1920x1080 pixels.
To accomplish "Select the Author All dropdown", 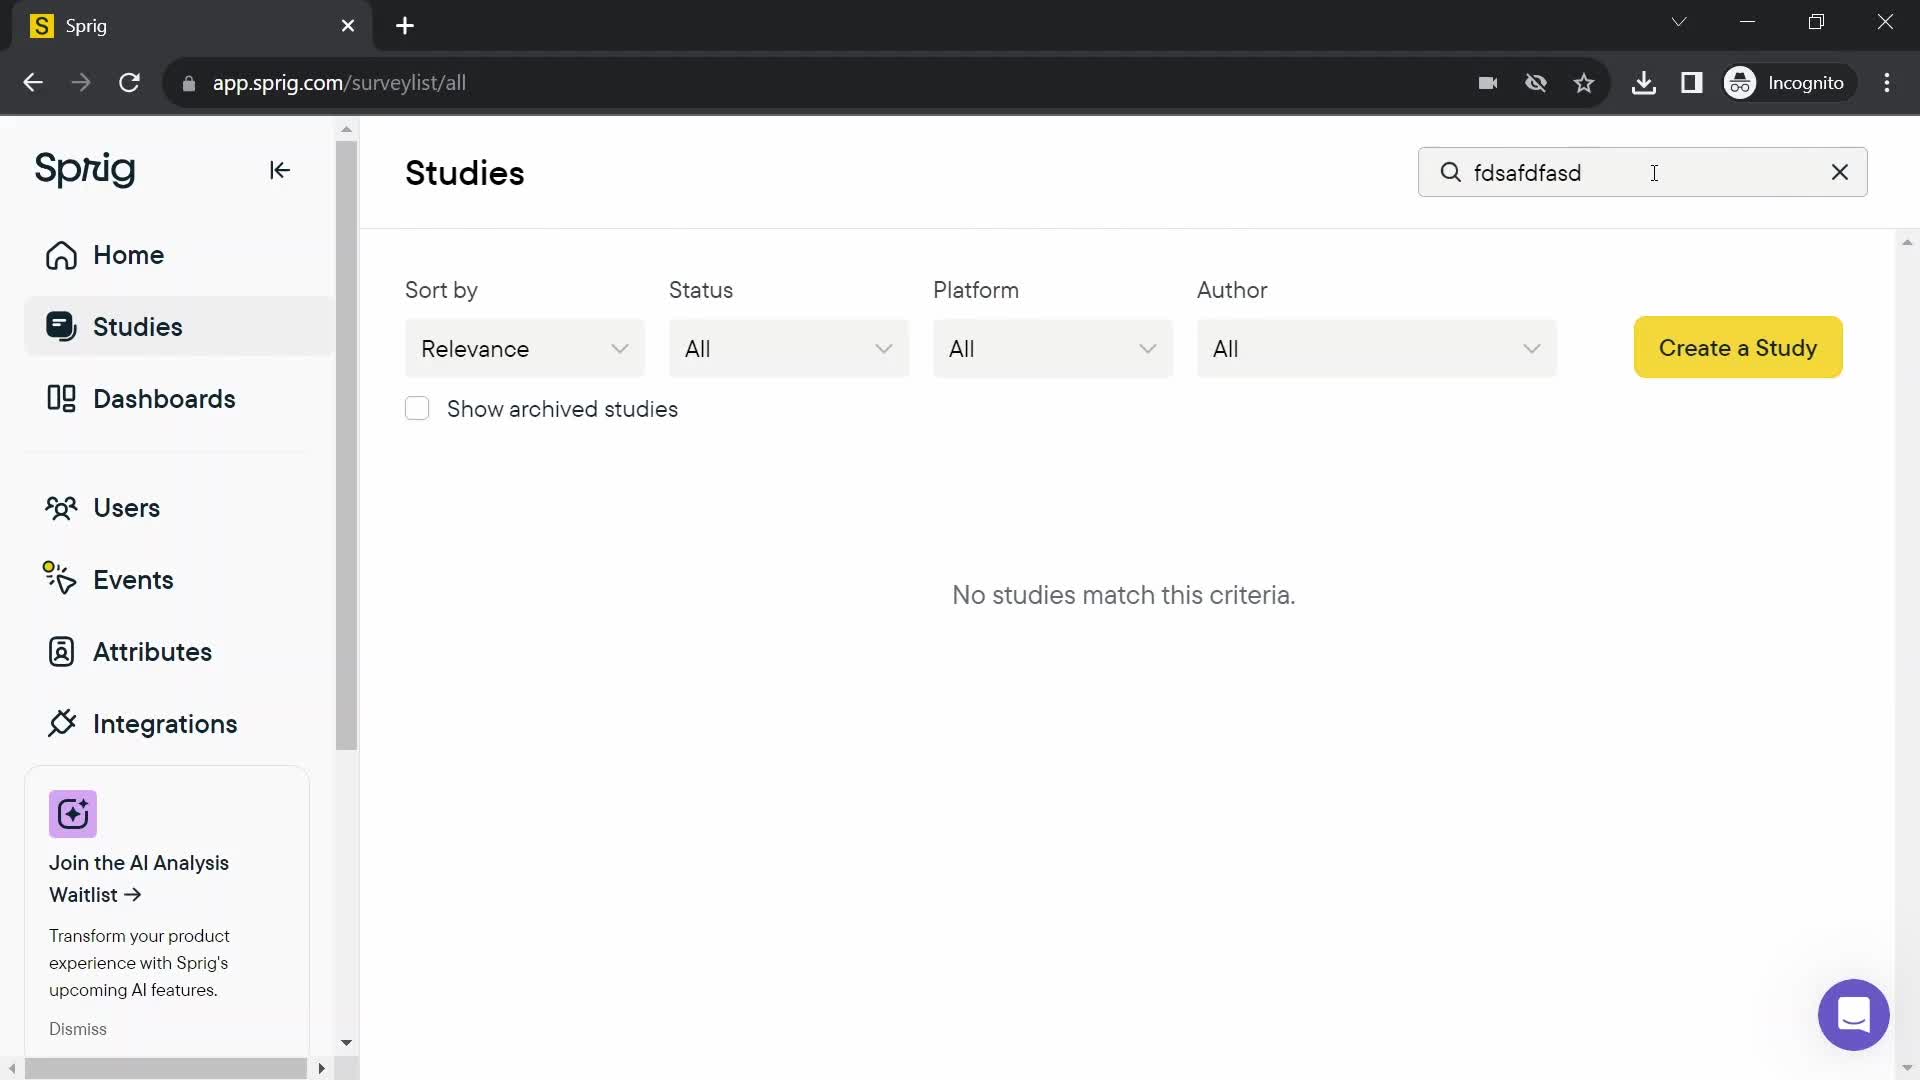I will (x=1379, y=347).
